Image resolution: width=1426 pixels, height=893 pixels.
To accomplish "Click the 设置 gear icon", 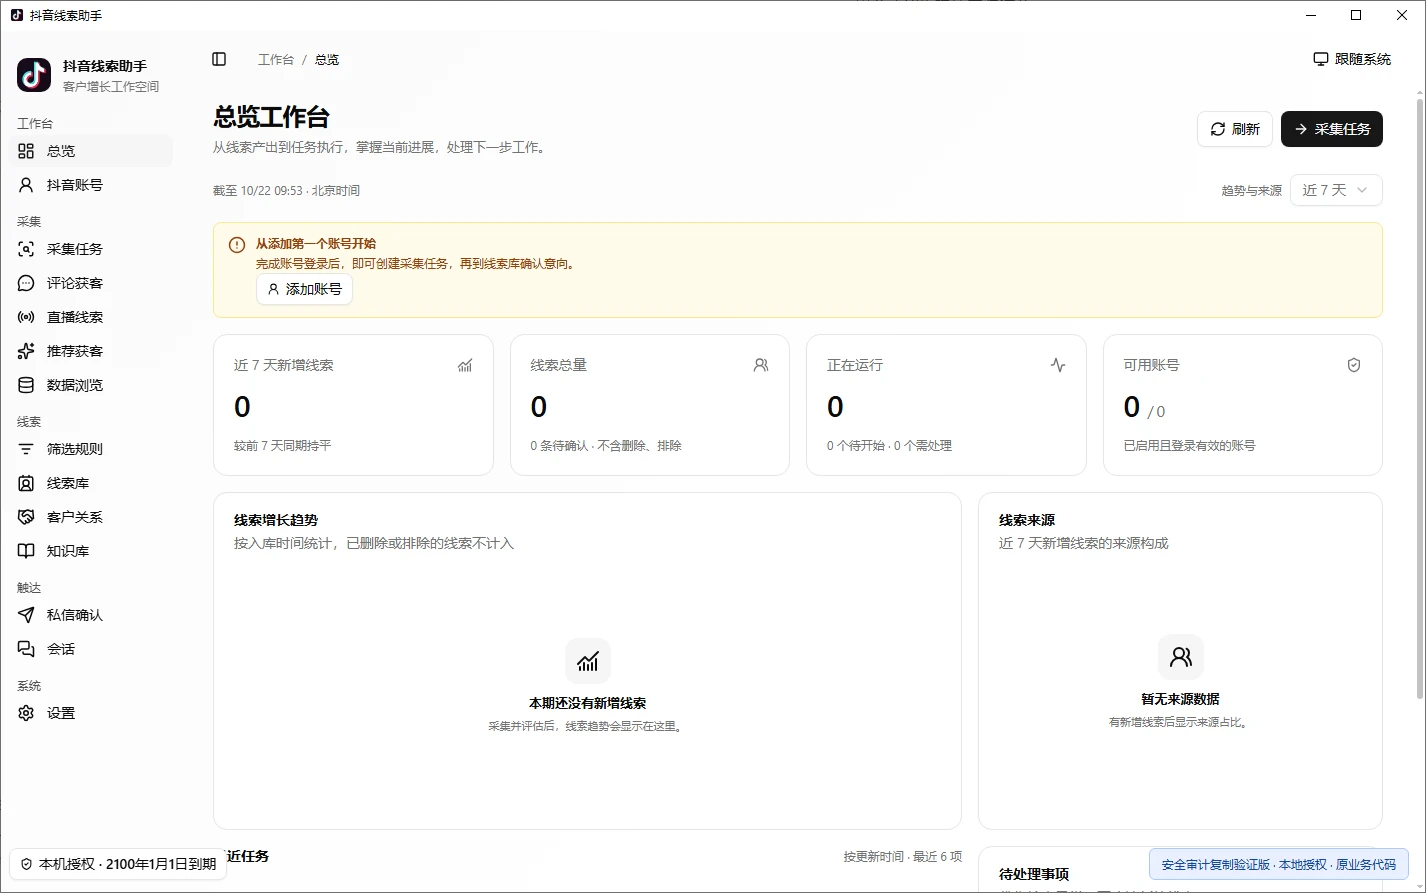I will pyautogui.click(x=26, y=713).
